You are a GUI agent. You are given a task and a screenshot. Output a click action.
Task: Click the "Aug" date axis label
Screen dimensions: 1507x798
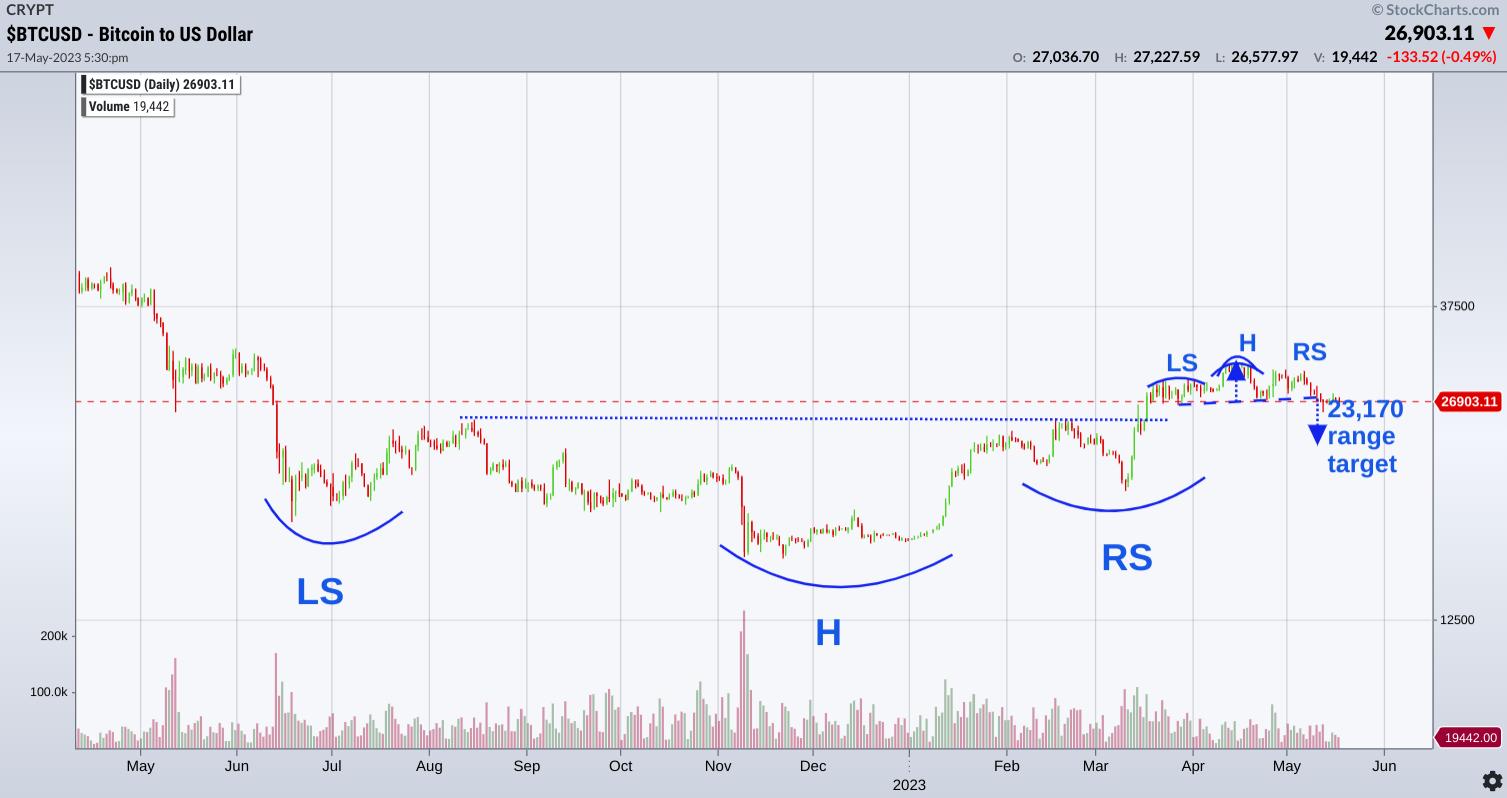(429, 766)
